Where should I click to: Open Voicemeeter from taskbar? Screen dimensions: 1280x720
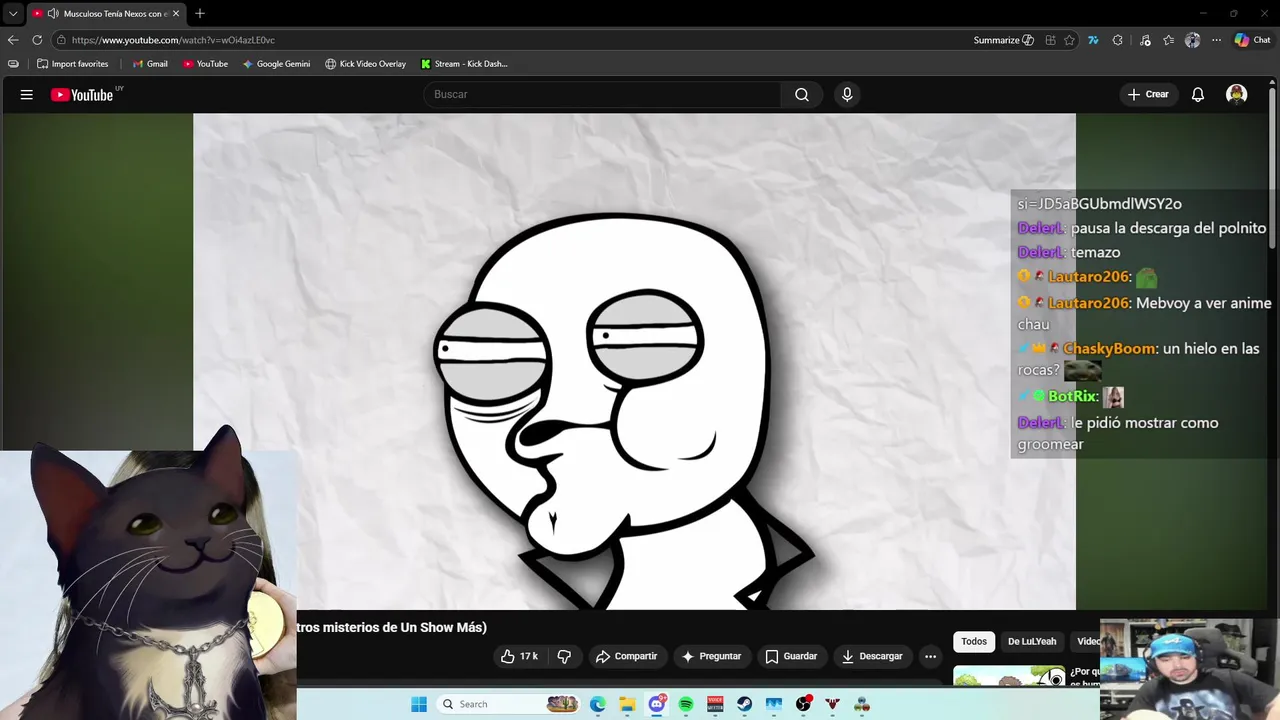(x=715, y=704)
